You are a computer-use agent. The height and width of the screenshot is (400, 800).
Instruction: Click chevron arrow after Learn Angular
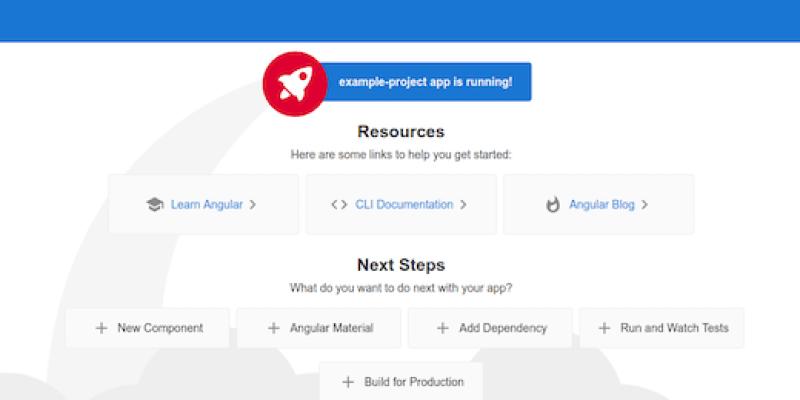click(x=253, y=204)
